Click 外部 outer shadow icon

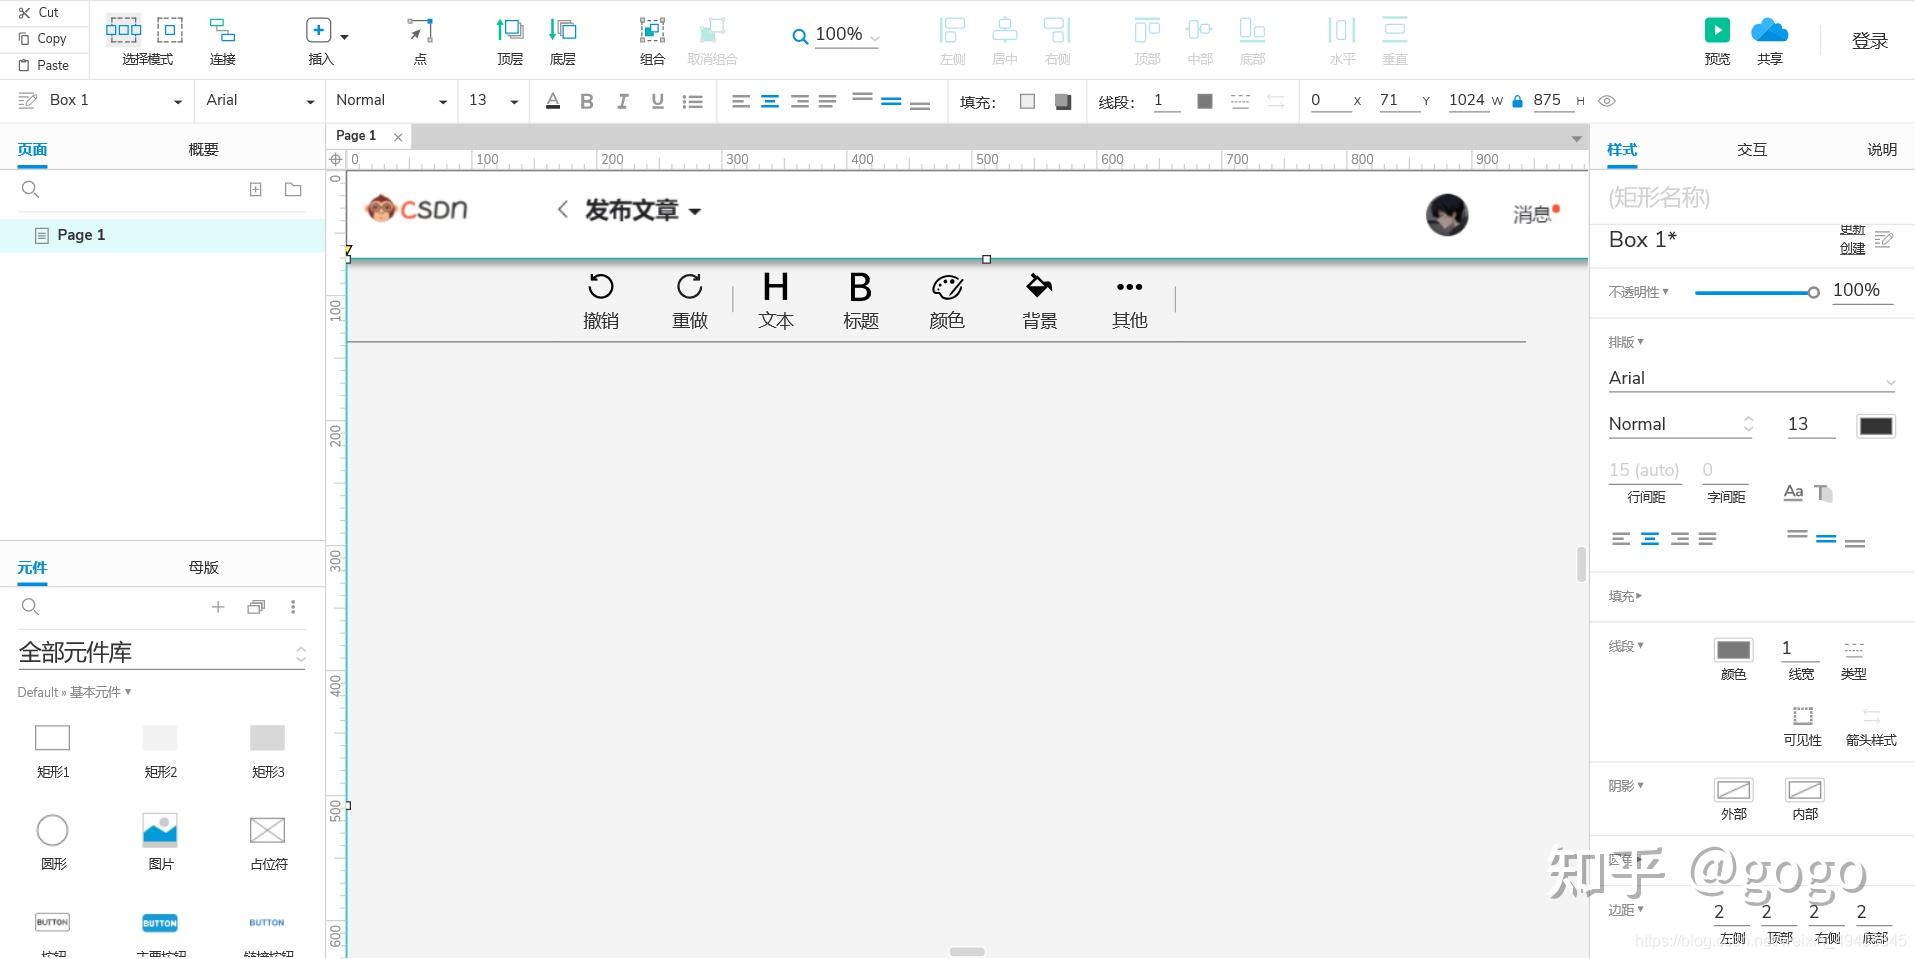click(x=1733, y=790)
